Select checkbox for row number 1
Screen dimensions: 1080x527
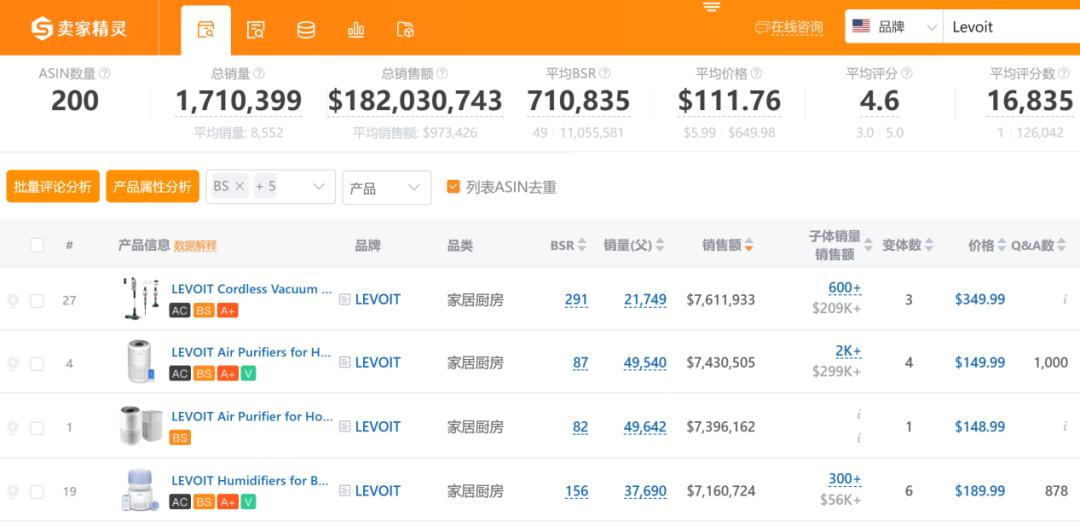[37, 428]
